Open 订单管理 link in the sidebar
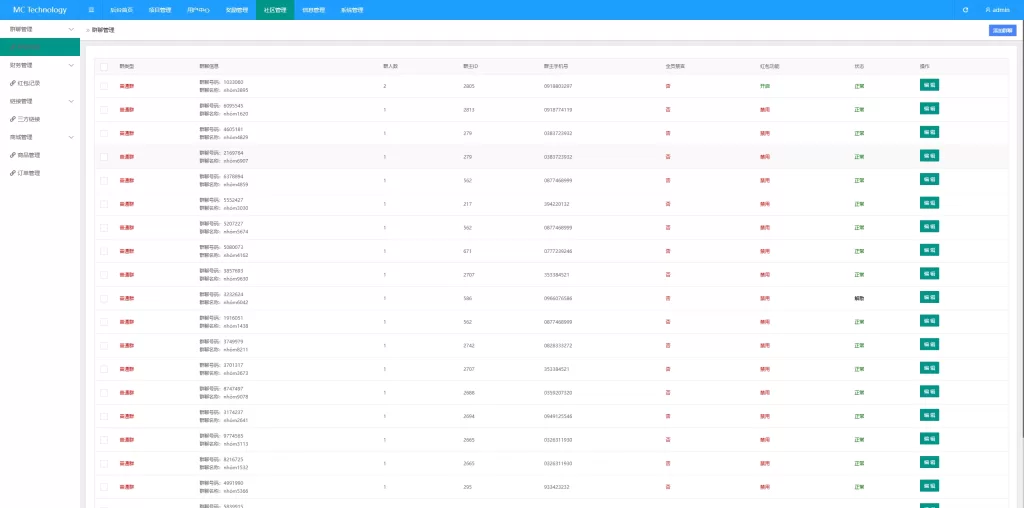Viewport: 1024px width, 508px height. tap(25, 173)
